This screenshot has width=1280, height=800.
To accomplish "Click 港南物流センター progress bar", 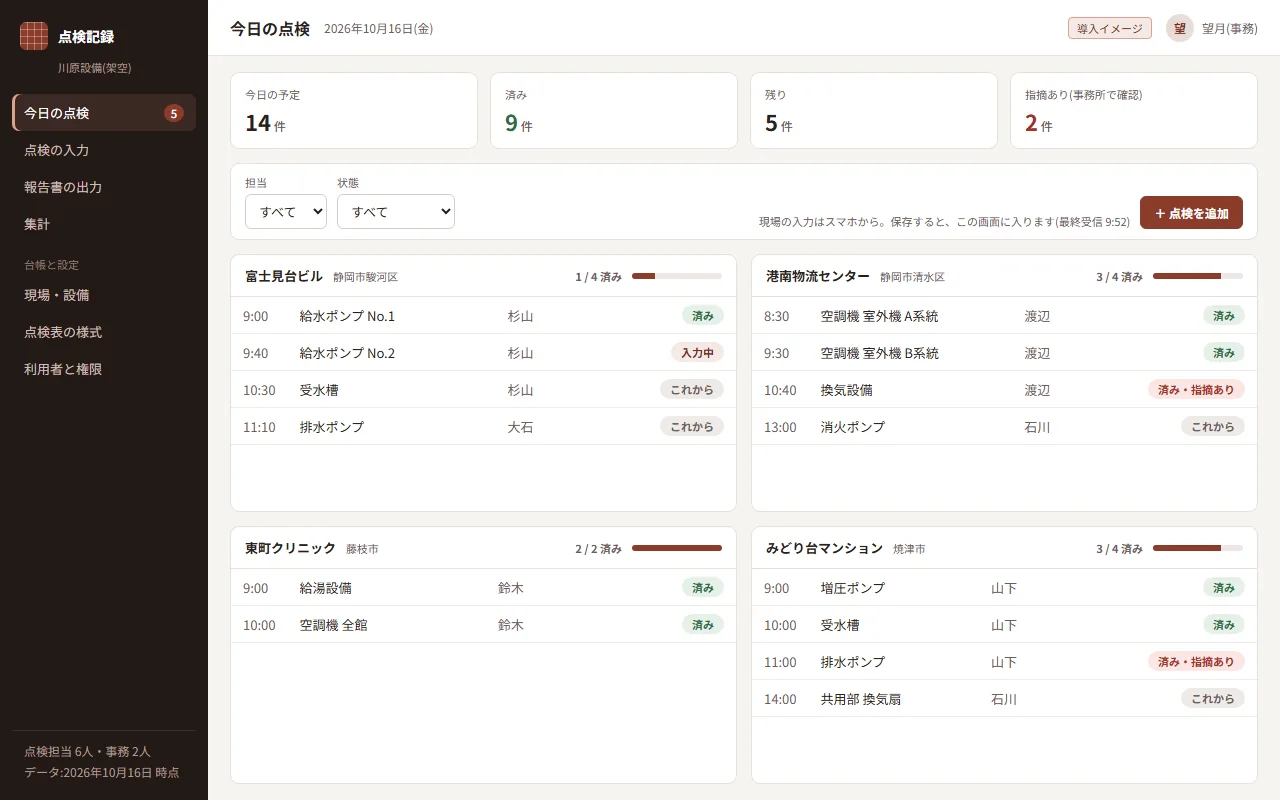I will pyautogui.click(x=1198, y=276).
